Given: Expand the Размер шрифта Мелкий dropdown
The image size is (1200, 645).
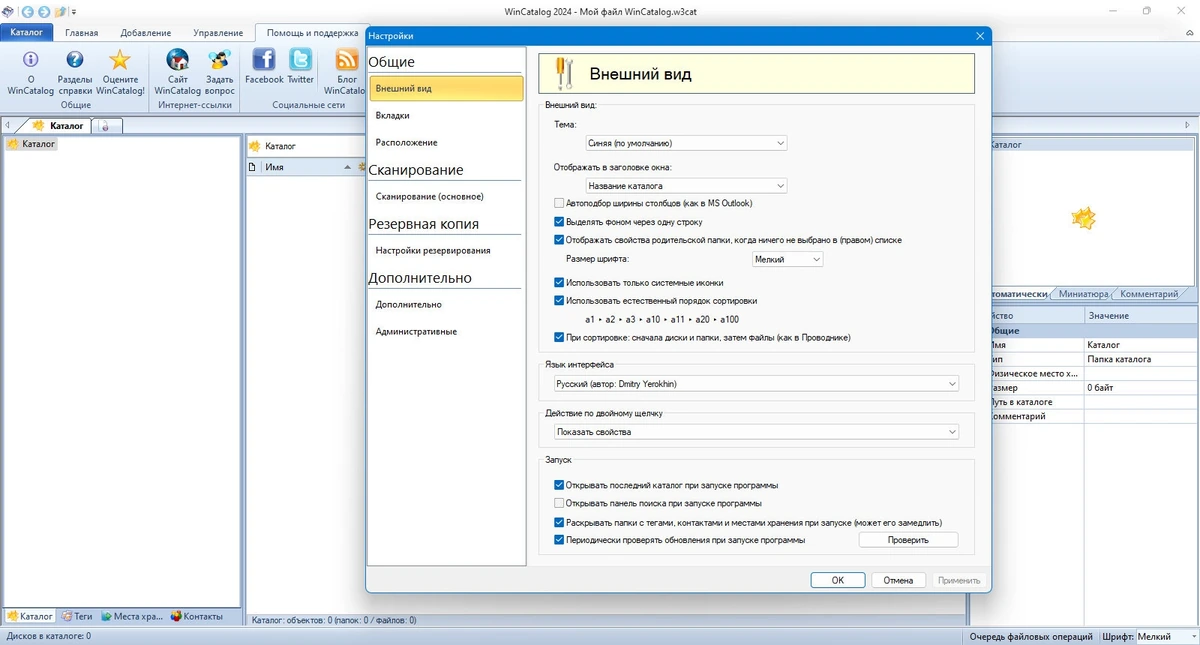Looking at the screenshot, I should click(x=787, y=259).
